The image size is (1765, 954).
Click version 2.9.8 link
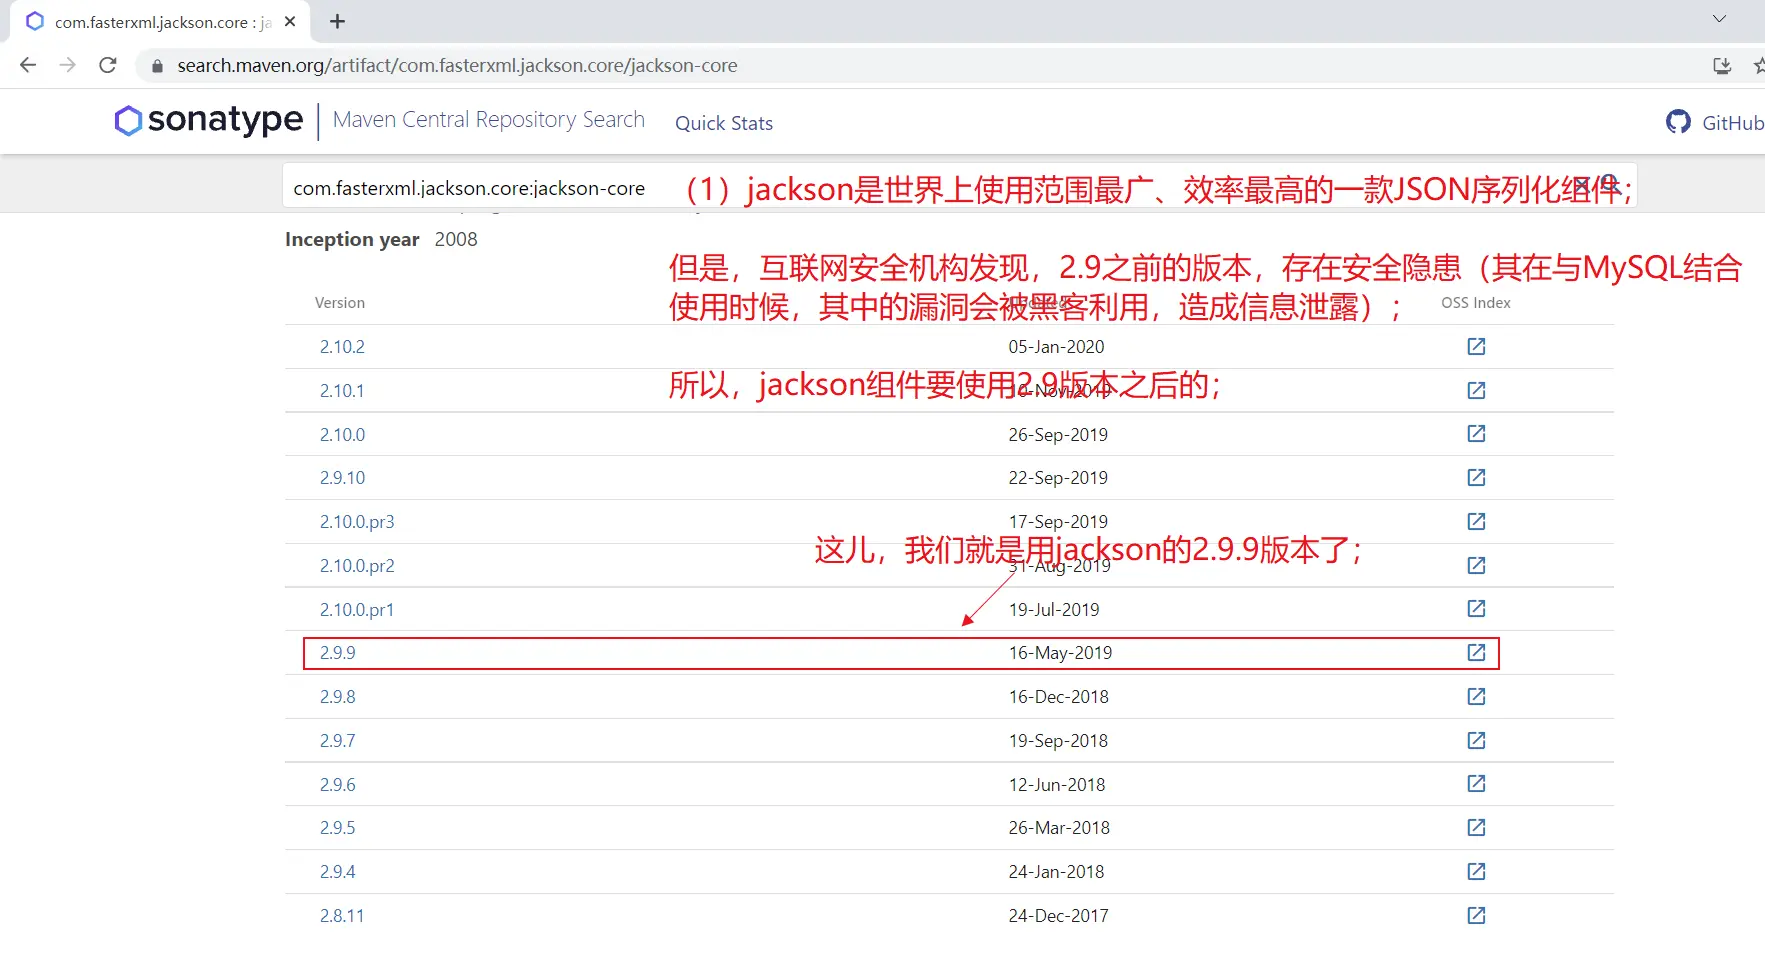(338, 697)
